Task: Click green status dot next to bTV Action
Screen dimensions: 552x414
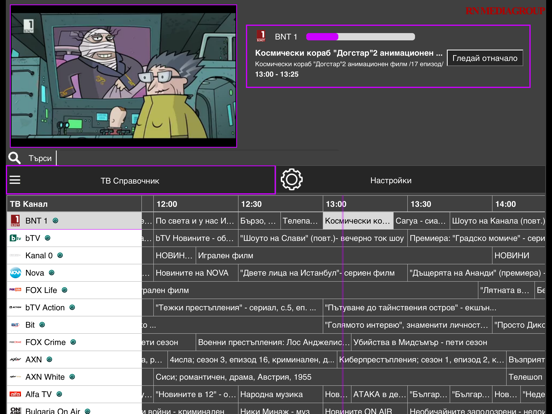Action: pos(72,307)
